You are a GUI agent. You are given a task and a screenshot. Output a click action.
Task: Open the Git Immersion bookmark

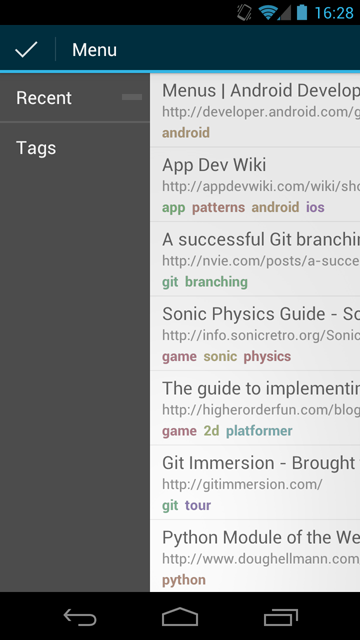pos(255,482)
